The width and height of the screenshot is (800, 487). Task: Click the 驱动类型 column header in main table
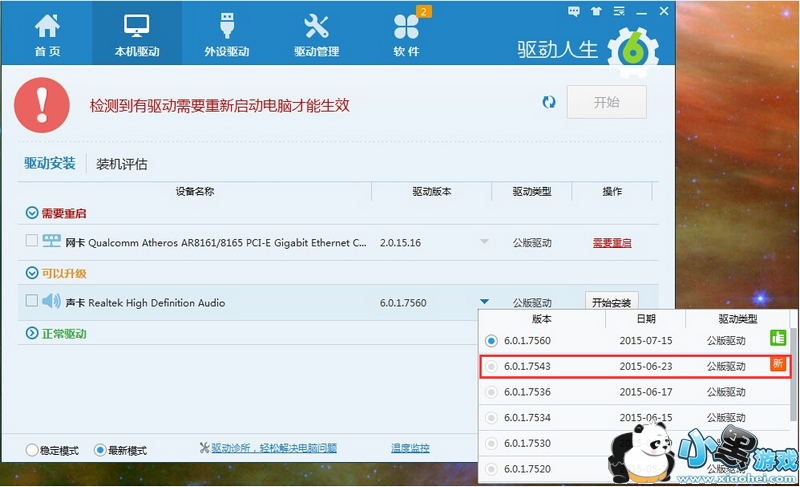click(x=532, y=191)
